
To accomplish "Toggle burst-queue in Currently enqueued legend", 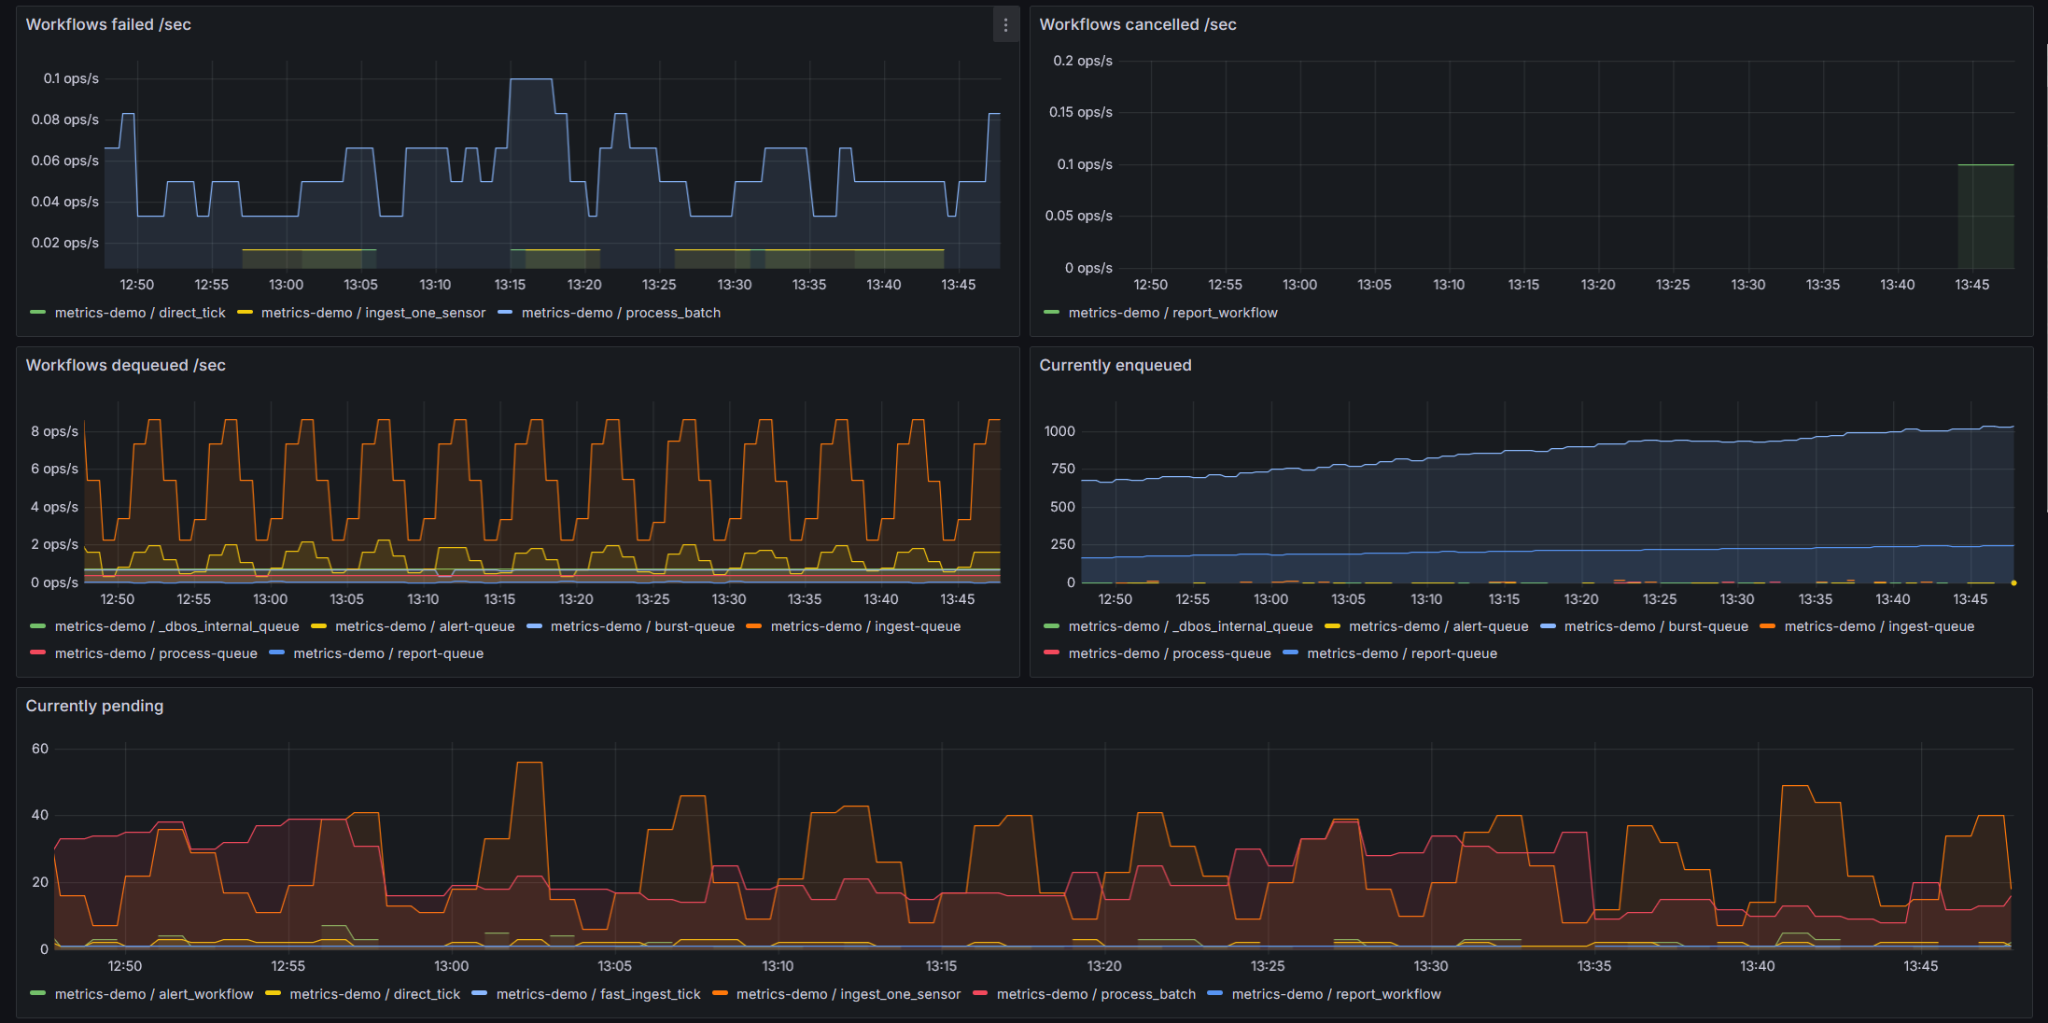I will (1656, 627).
